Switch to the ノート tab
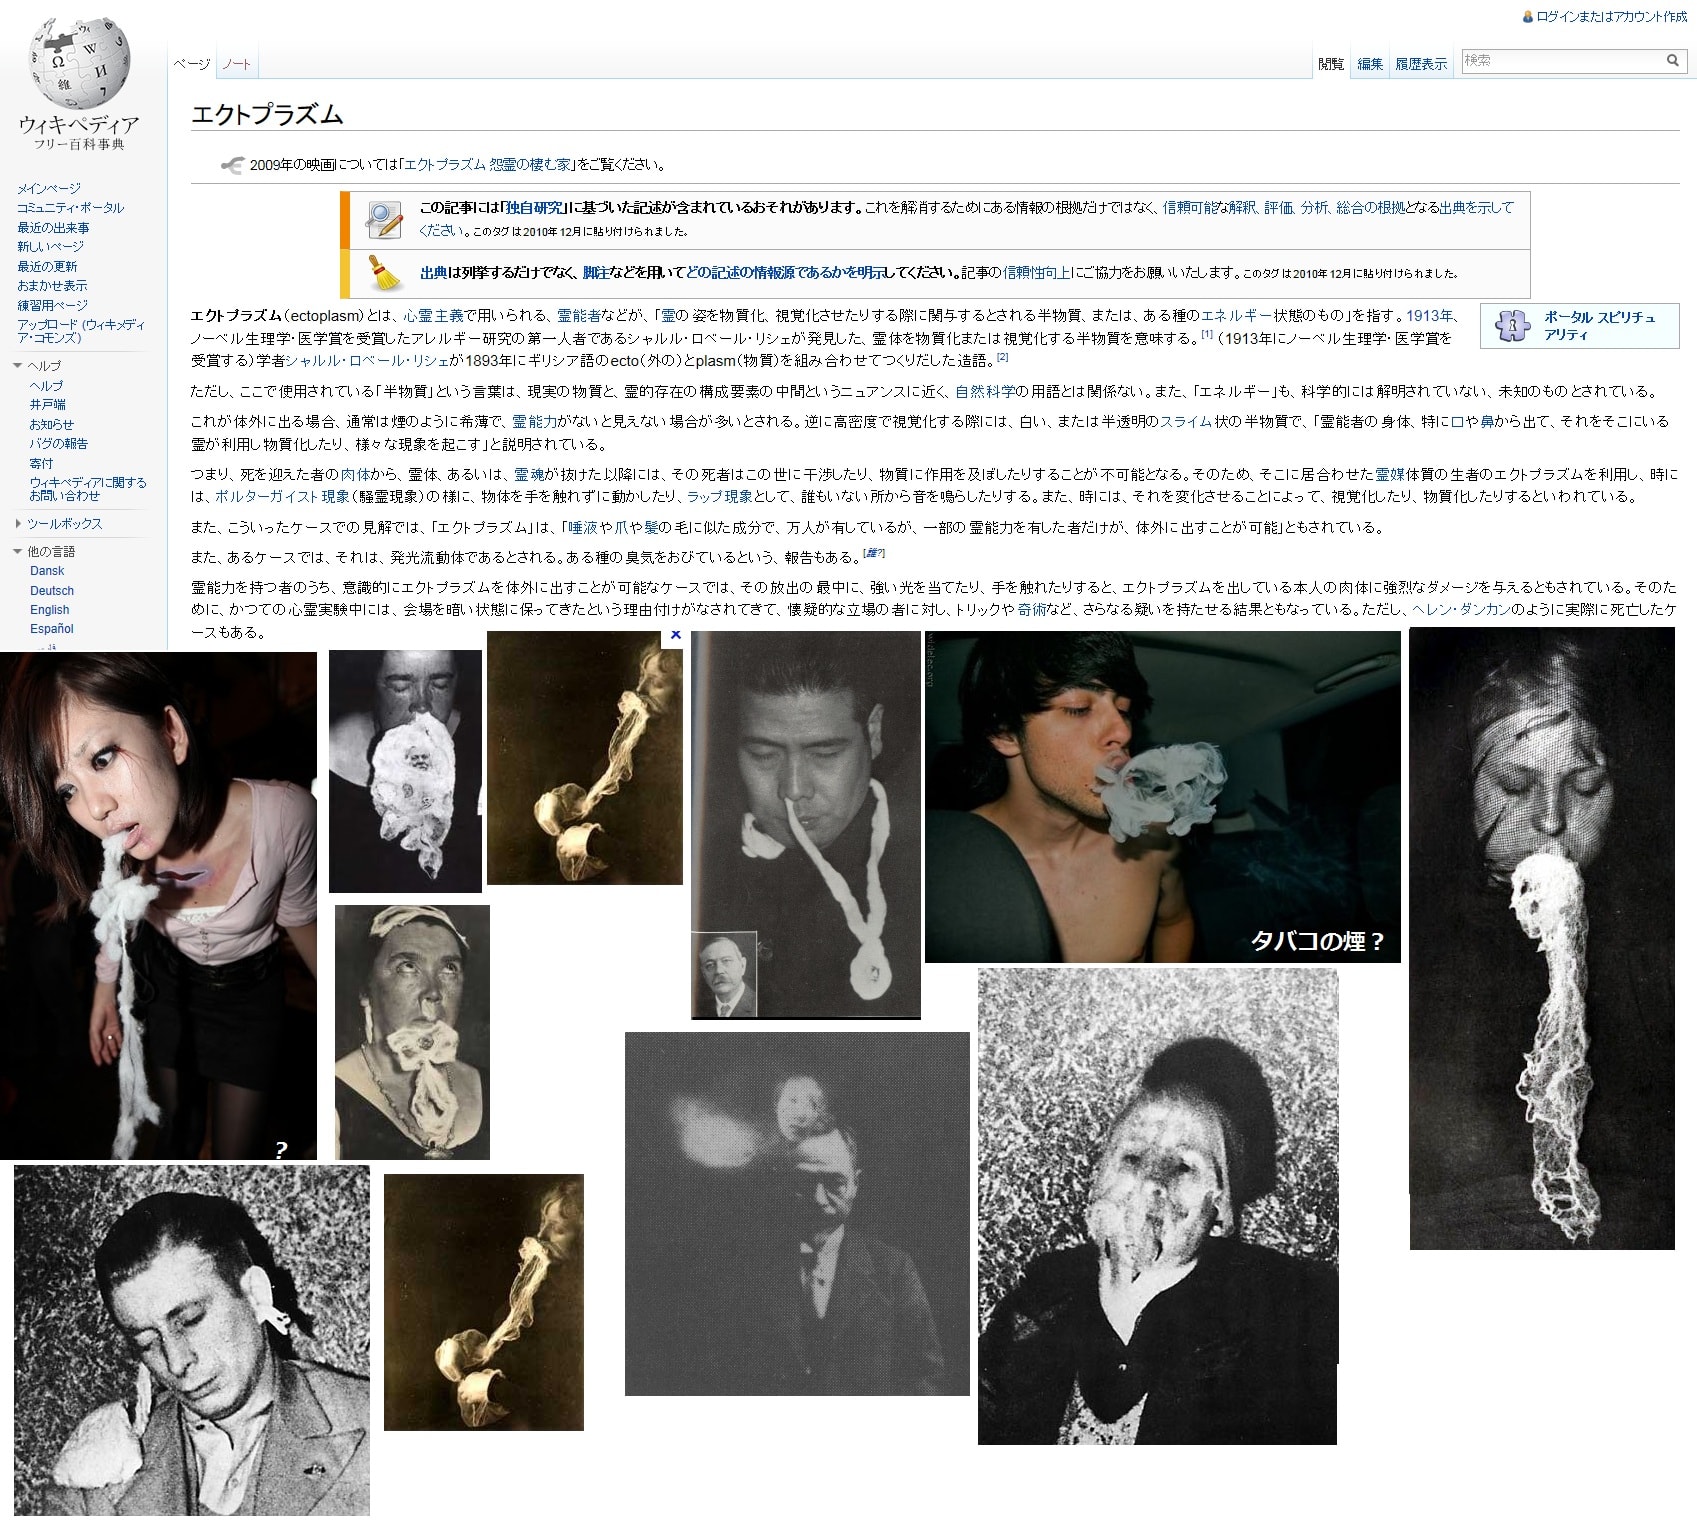 pyautogui.click(x=237, y=64)
